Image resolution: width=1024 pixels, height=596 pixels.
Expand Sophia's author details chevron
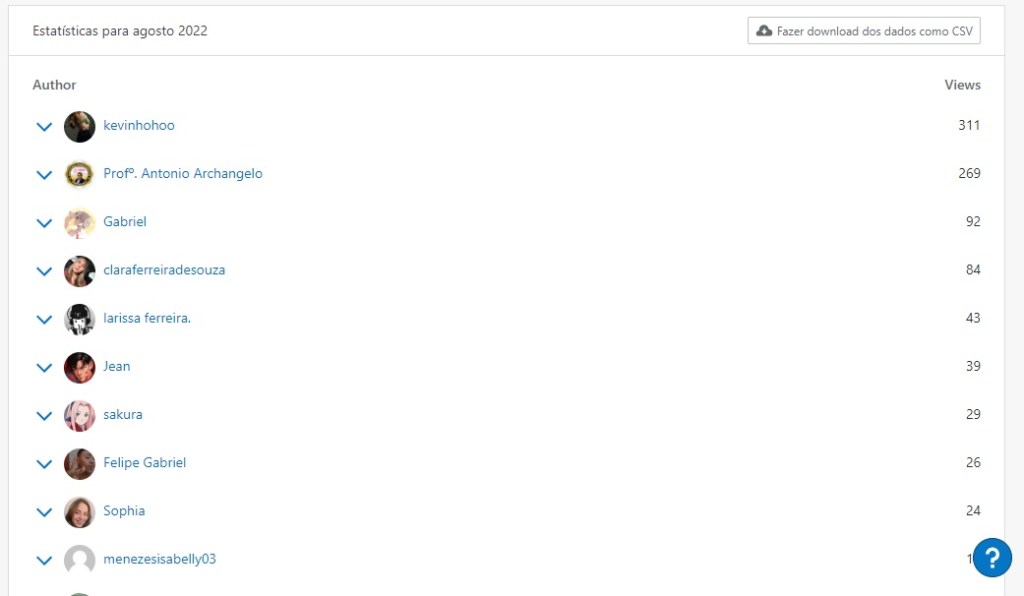coord(44,512)
